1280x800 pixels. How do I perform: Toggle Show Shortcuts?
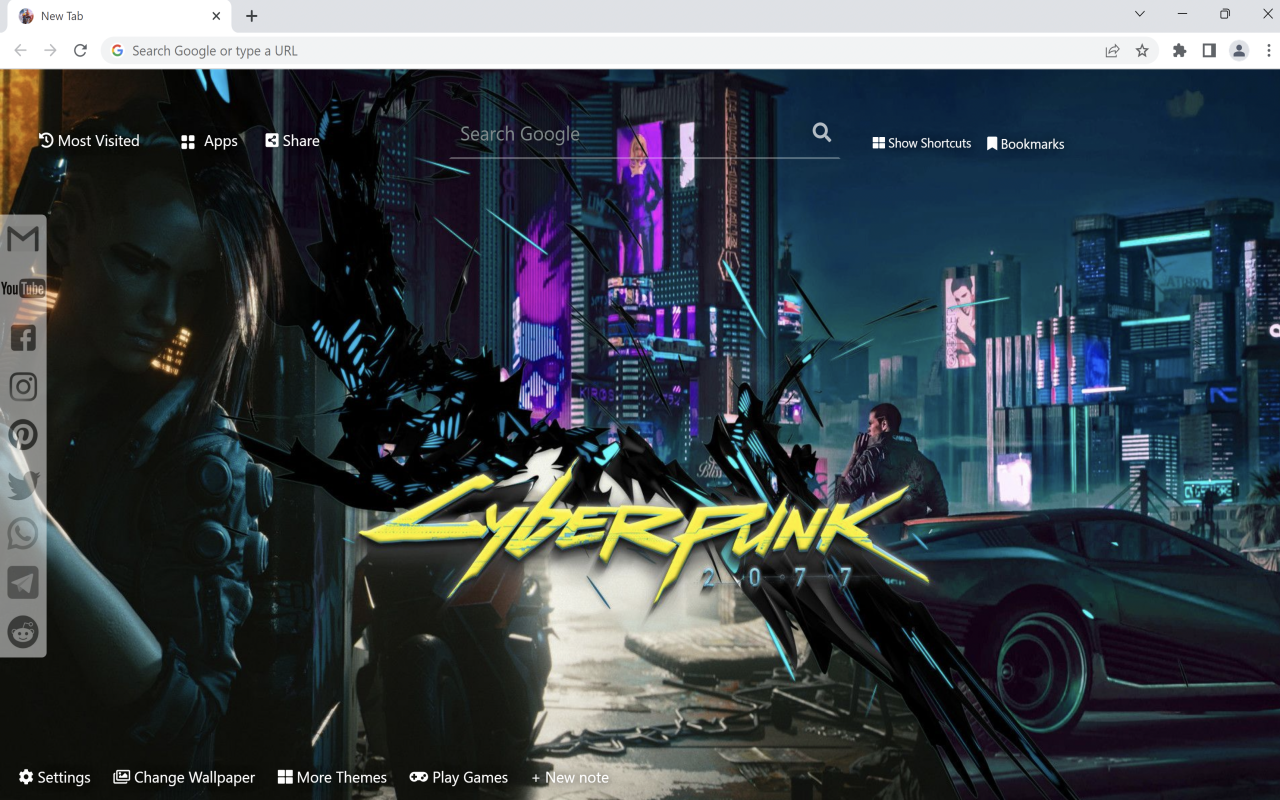(921, 143)
